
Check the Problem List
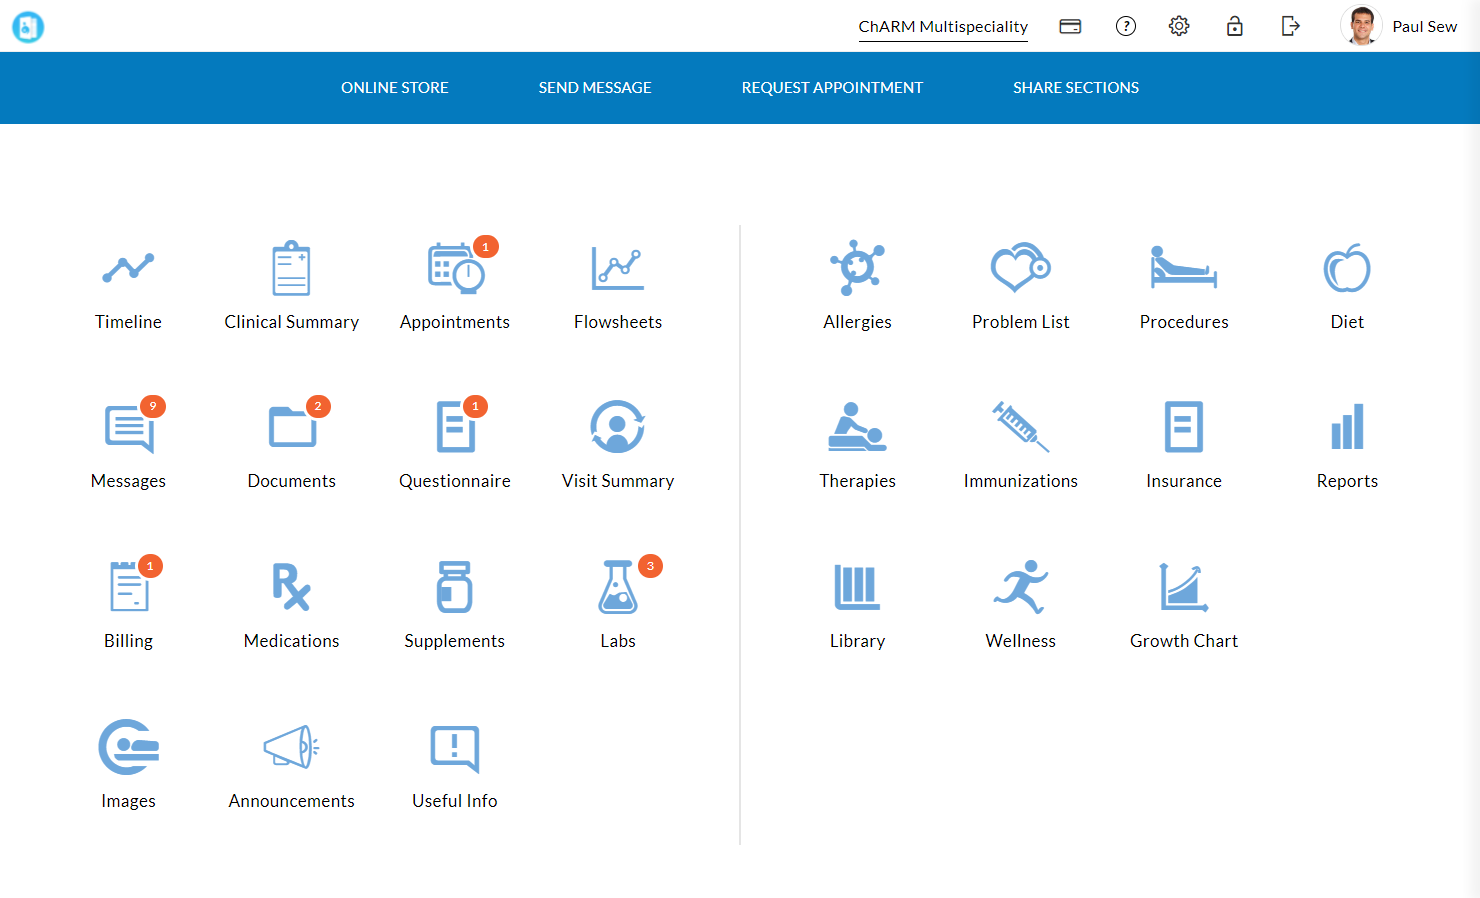point(1020,285)
